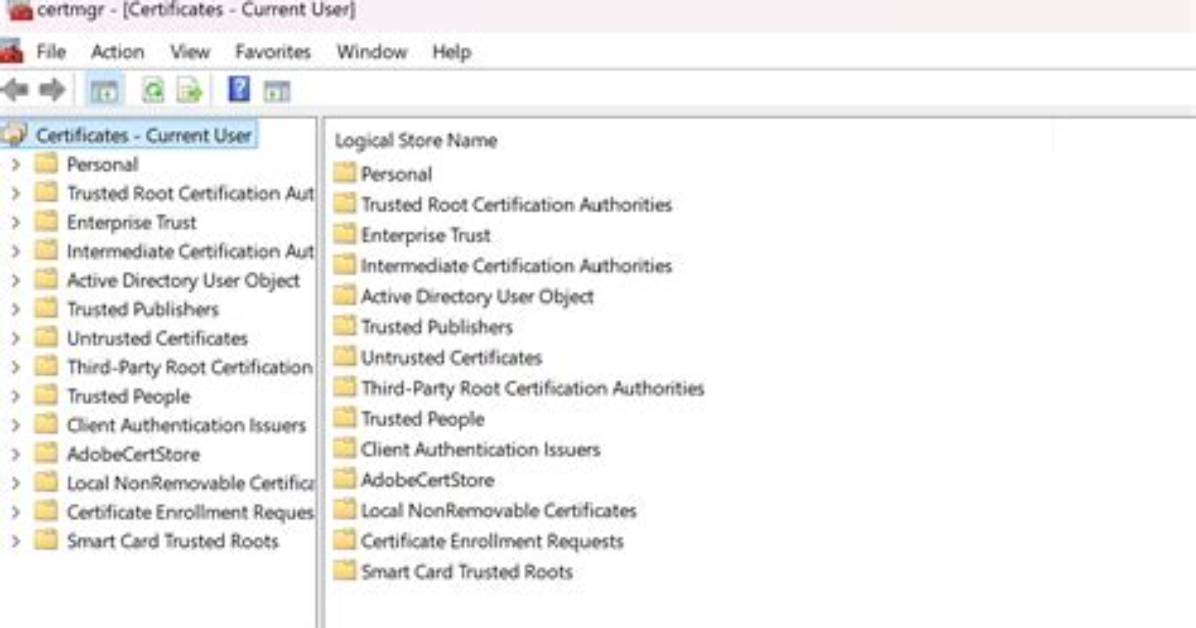Open the Action menu

tap(117, 52)
